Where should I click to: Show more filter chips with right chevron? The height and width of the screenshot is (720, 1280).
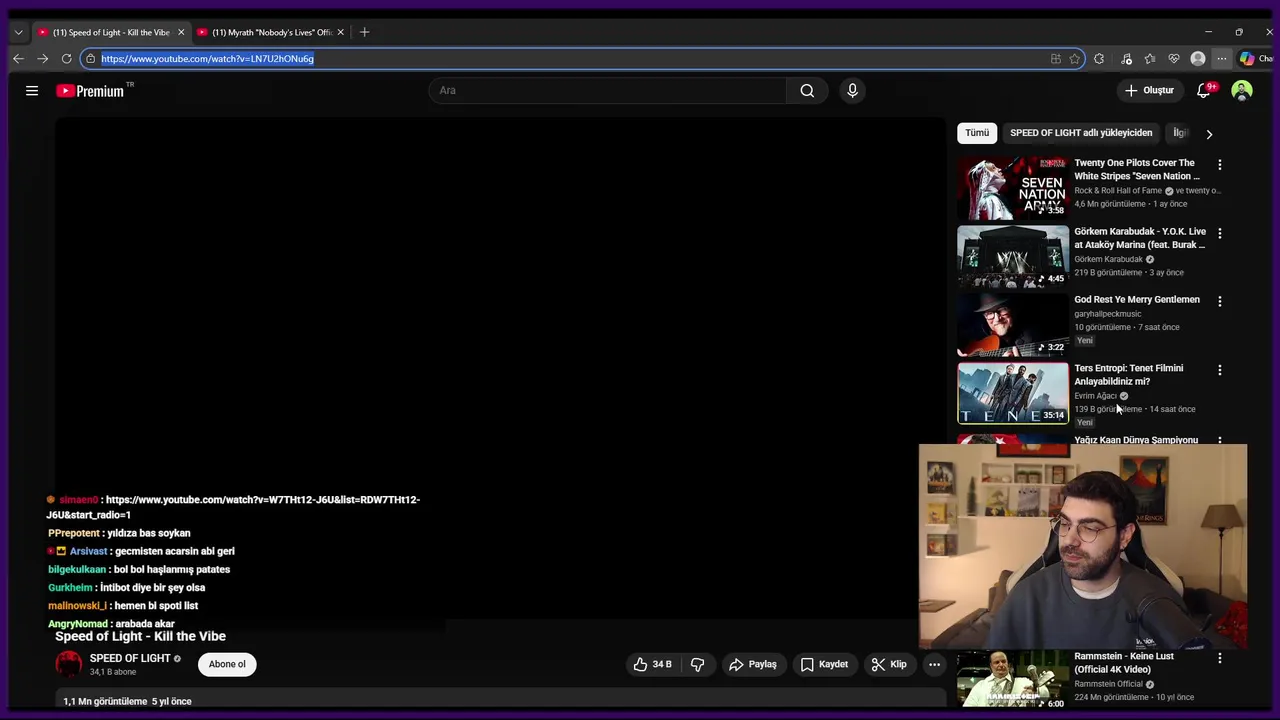(1209, 134)
